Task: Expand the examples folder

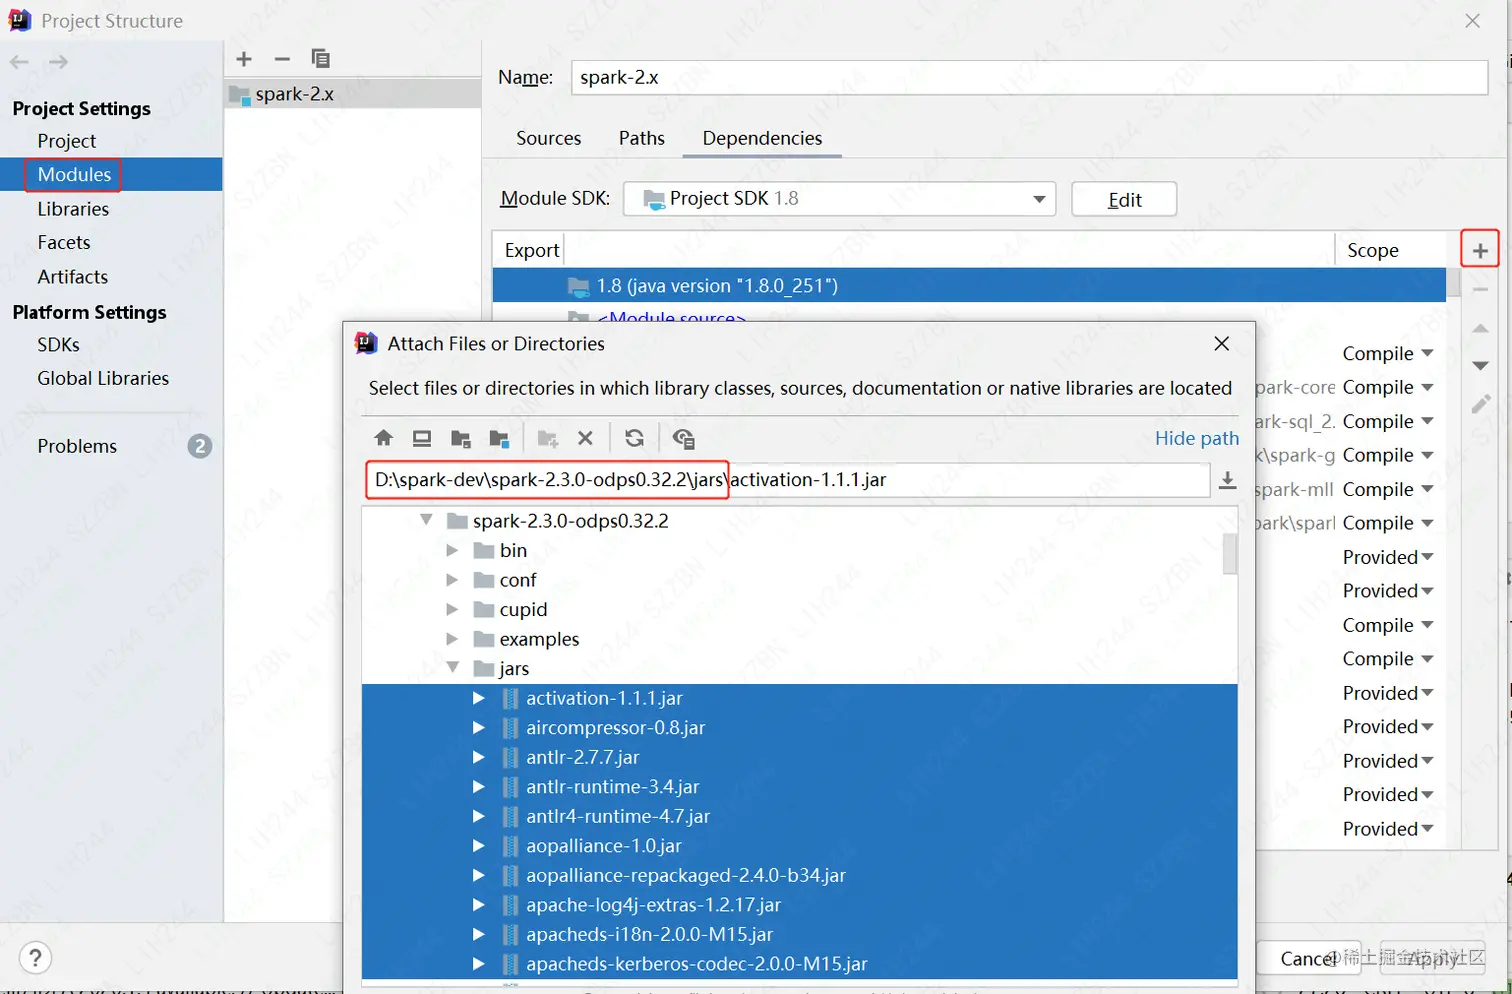Action: click(452, 639)
